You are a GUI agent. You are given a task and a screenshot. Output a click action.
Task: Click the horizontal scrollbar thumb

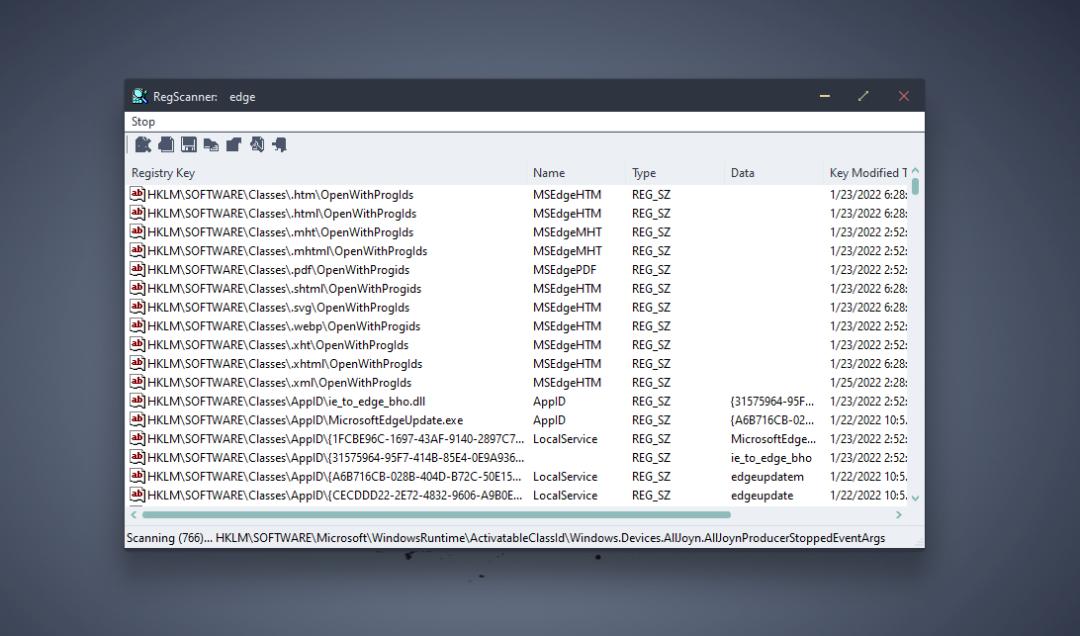[436, 515]
